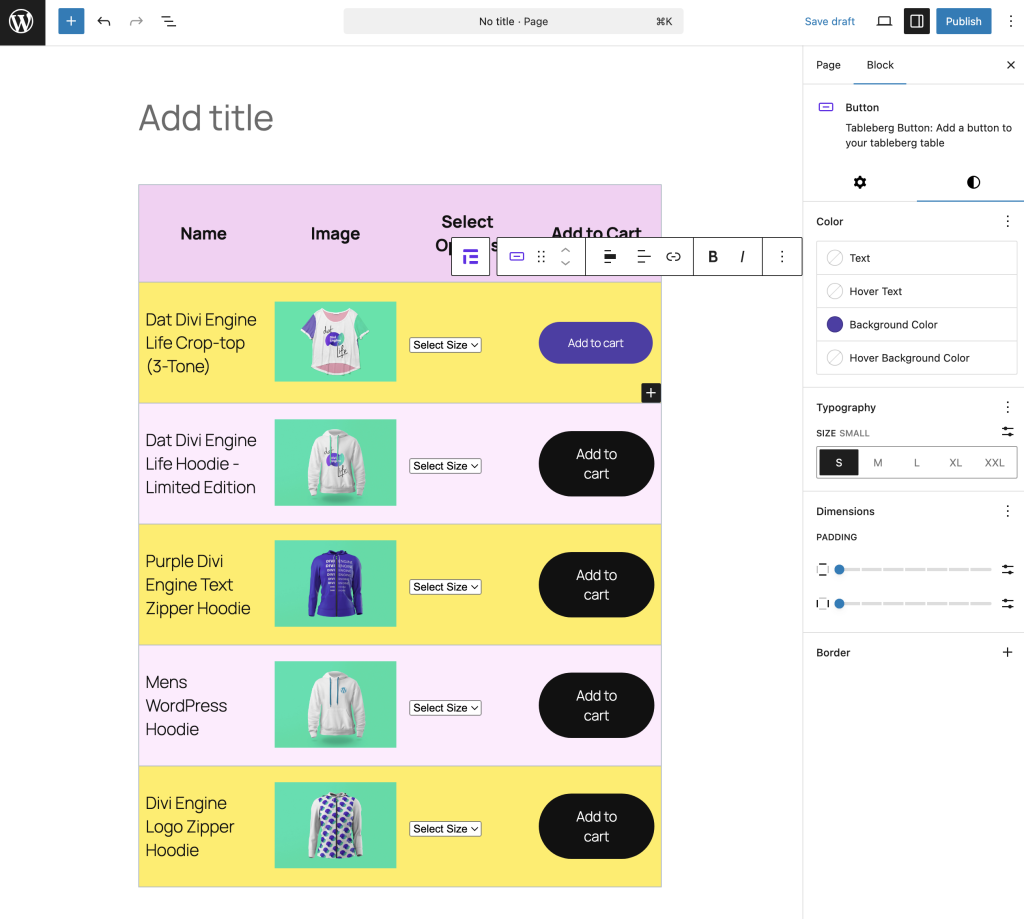Viewport: 1024px width, 919px height.
Task: Select the Mens WordPress Hoodie image
Action: coord(335,704)
